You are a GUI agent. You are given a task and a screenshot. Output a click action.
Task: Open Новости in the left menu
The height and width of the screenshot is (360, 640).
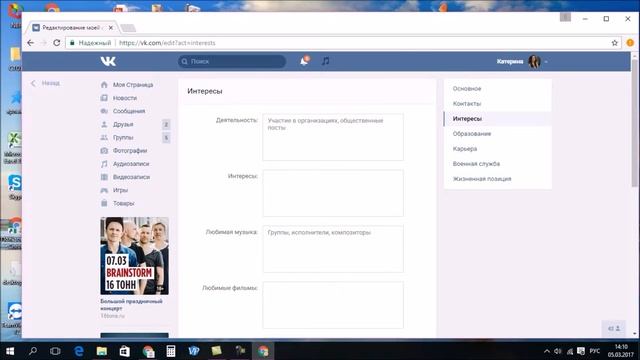(125, 98)
